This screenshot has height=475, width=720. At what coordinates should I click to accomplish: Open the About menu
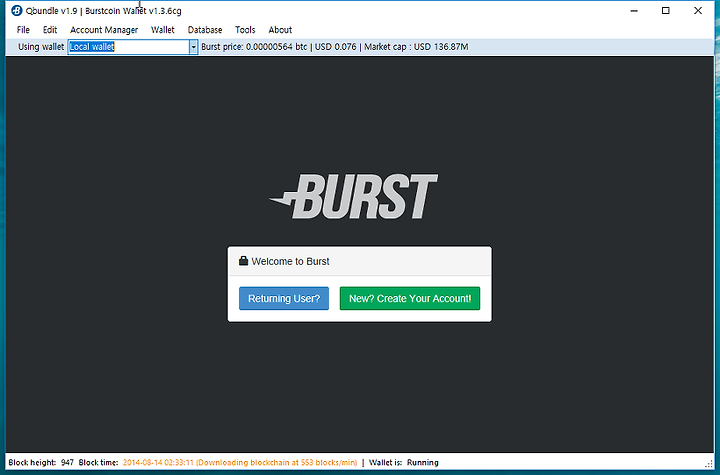pos(280,30)
